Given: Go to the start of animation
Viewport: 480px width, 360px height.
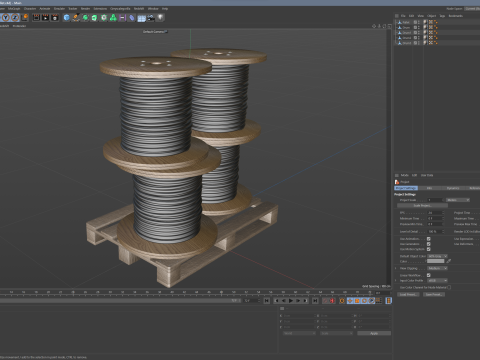Looking at the screenshot, I should tap(267, 301).
